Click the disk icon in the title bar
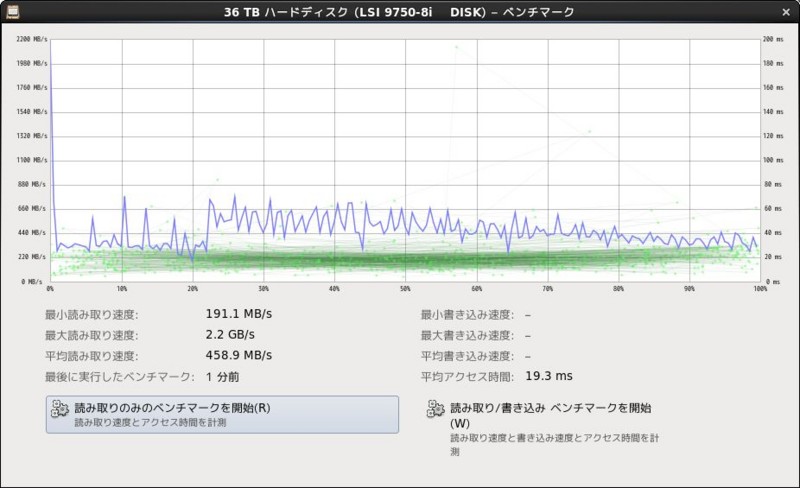This screenshot has height=488, width=800. (x=13, y=11)
